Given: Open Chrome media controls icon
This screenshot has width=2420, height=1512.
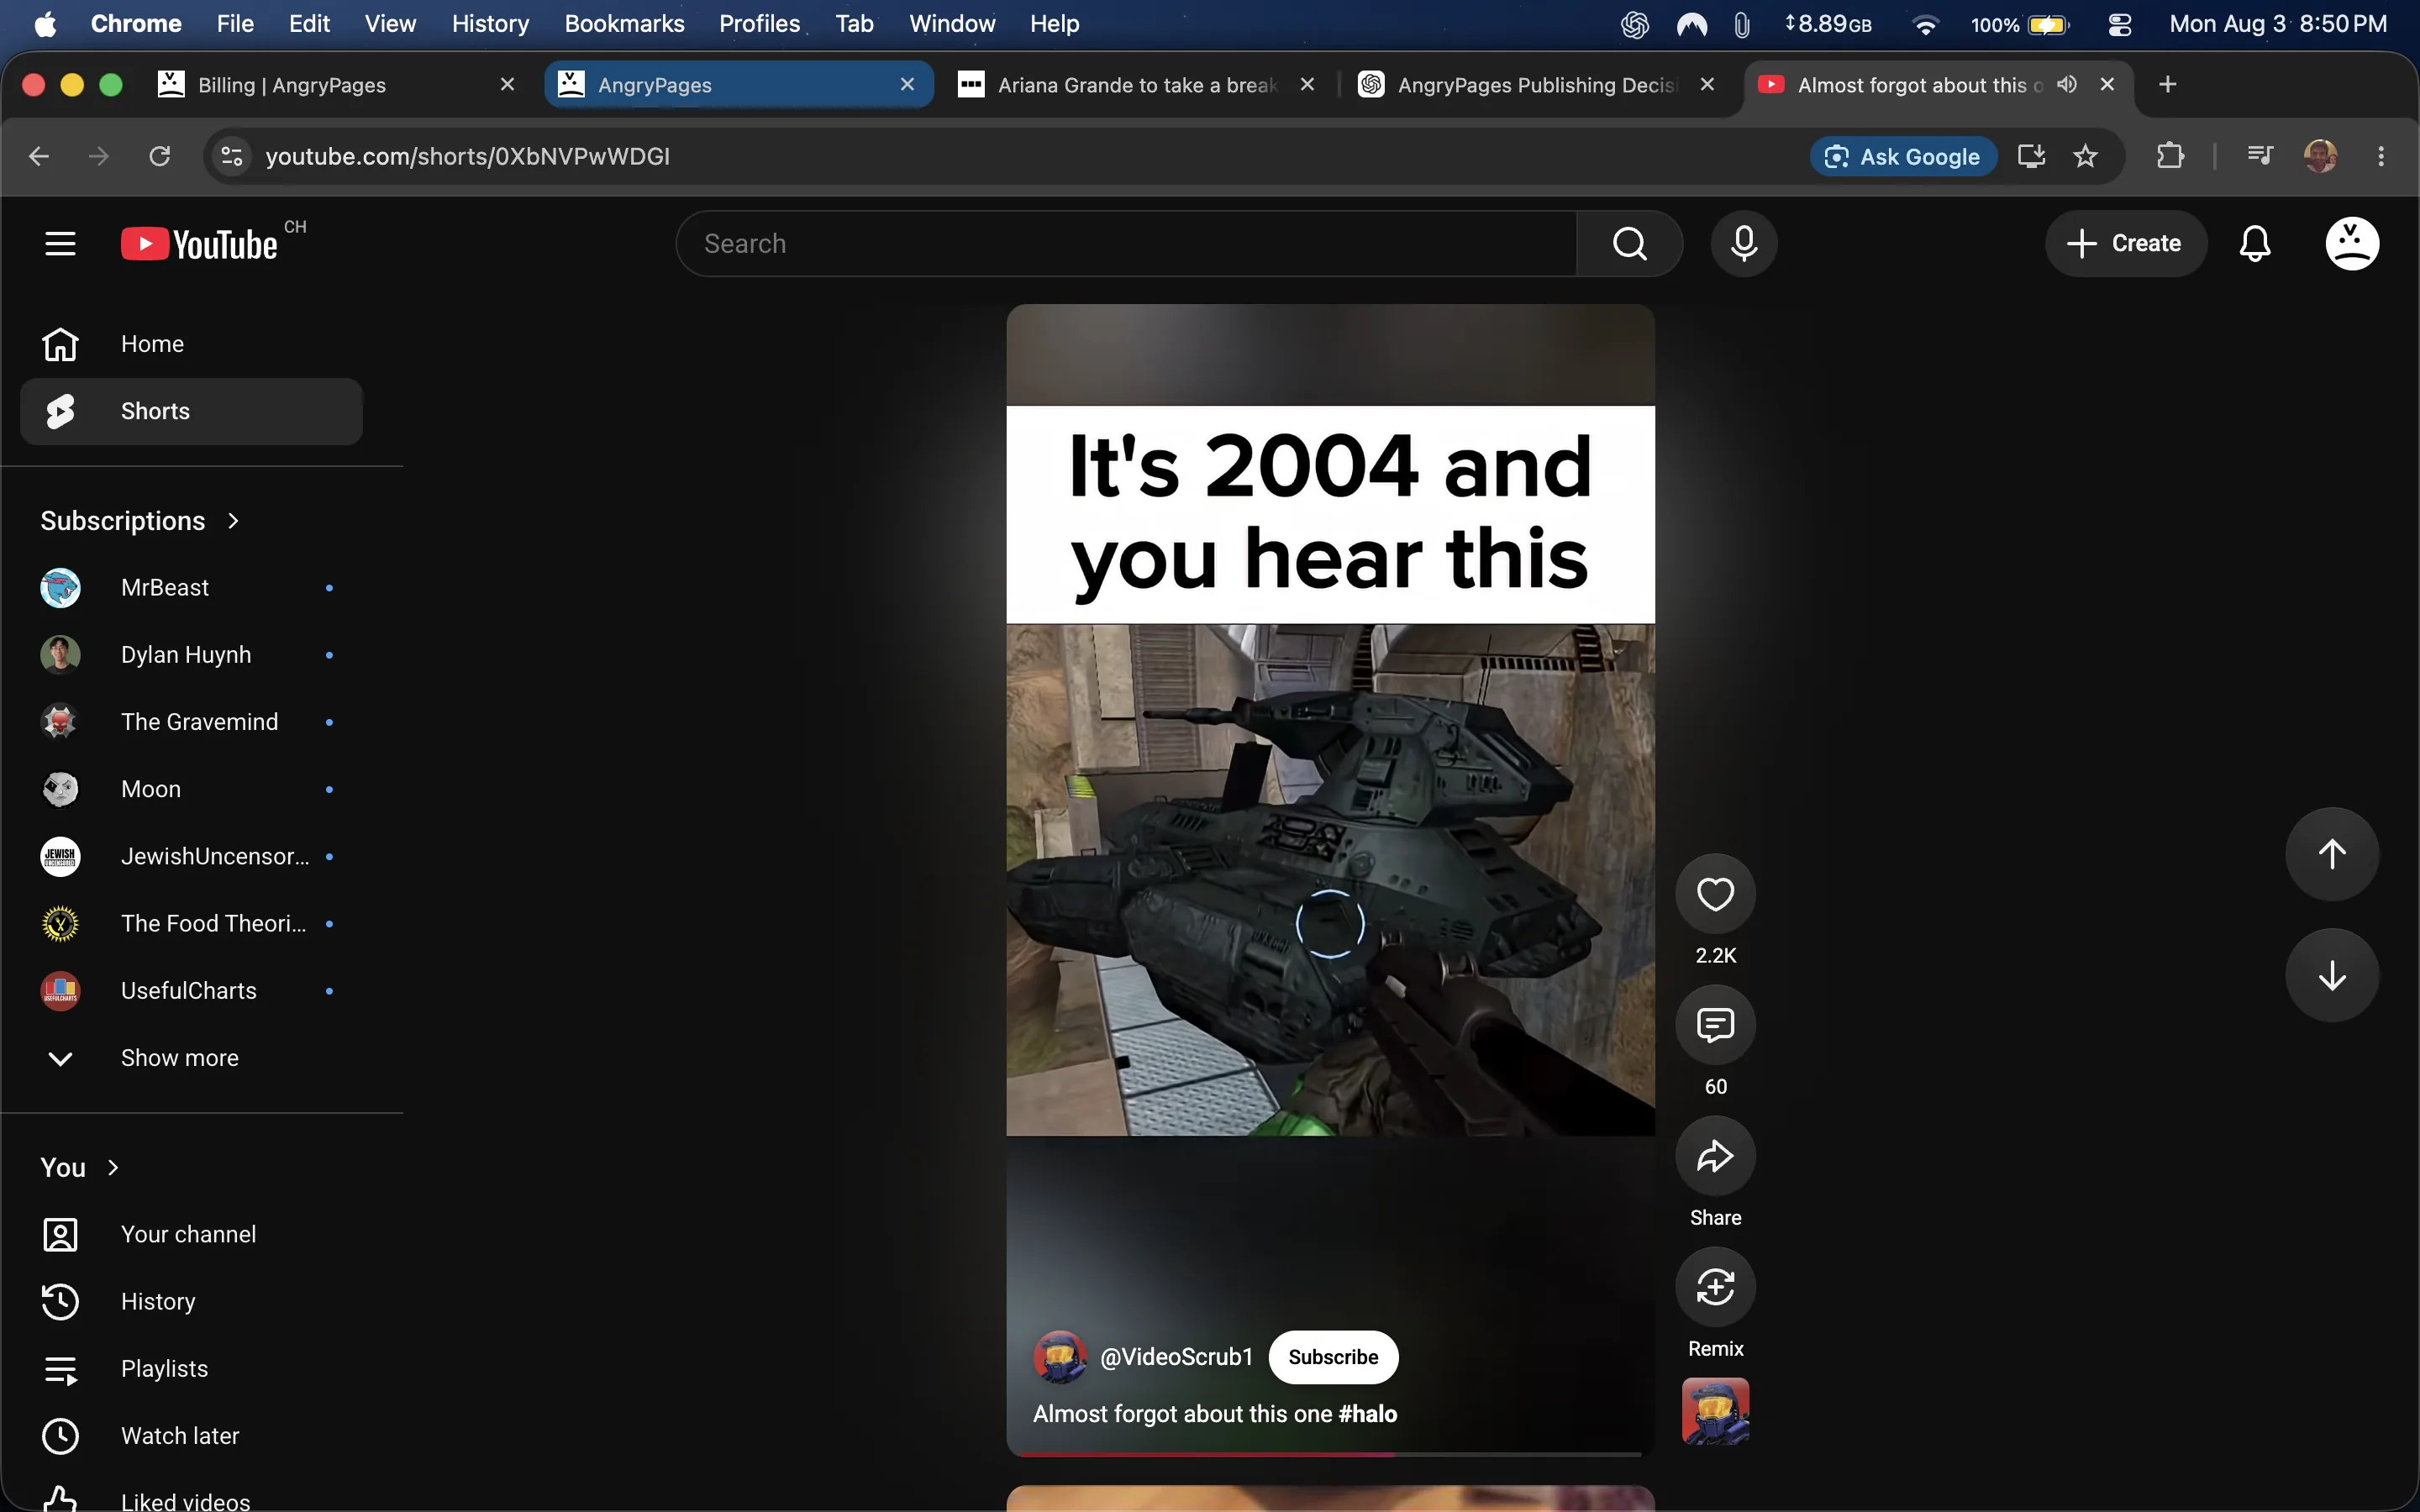Looking at the screenshot, I should [x=2260, y=156].
